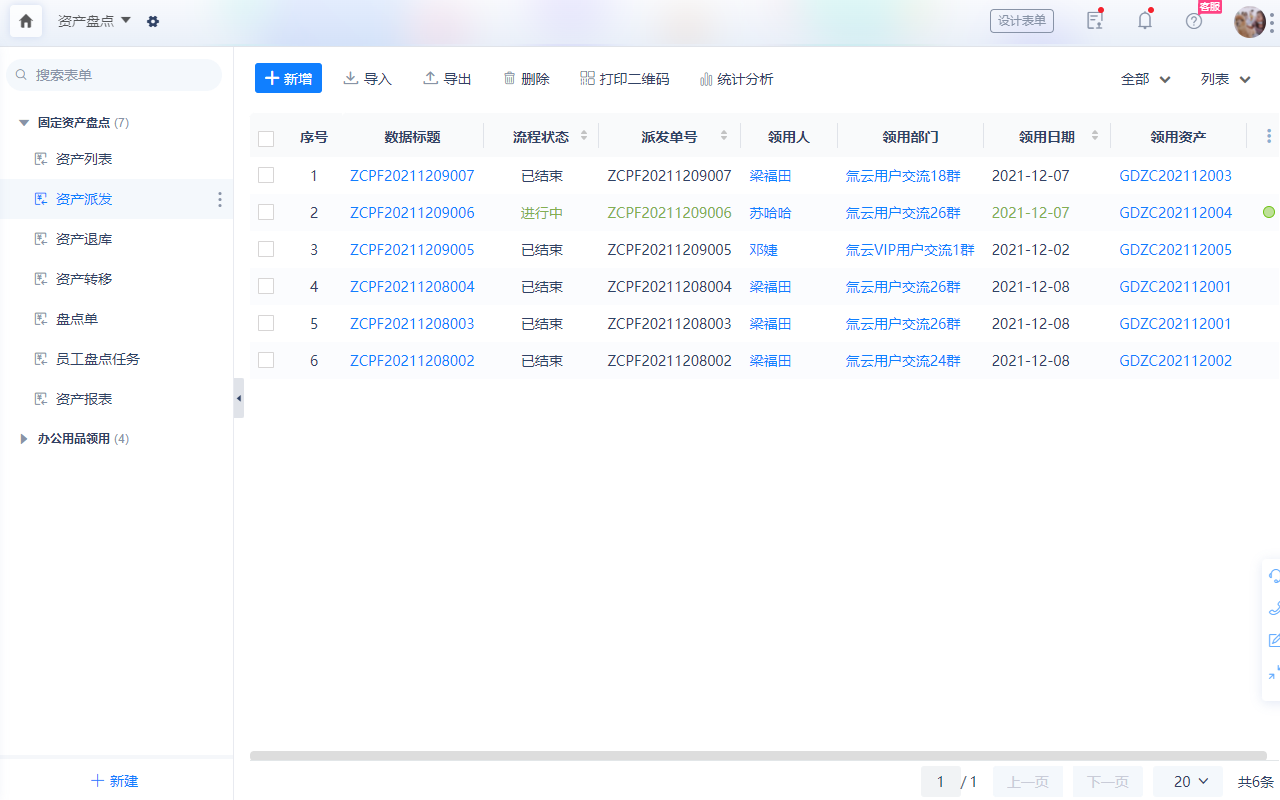1280x800 pixels.
Task: Sort by 领用日期 column arrows
Action: 1094,136
